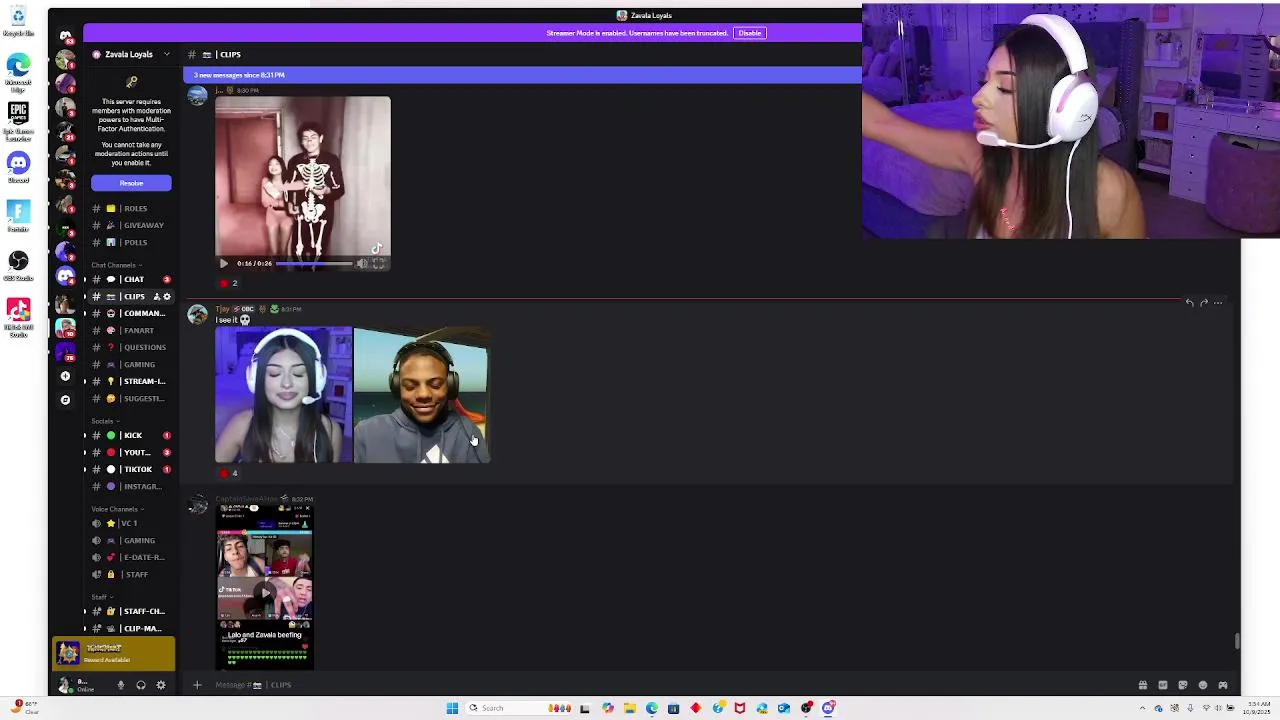The height and width of the screenshot is (720, 1280).
Task: Open the Recycle Bin on the desktop
Action: (18, 21)
